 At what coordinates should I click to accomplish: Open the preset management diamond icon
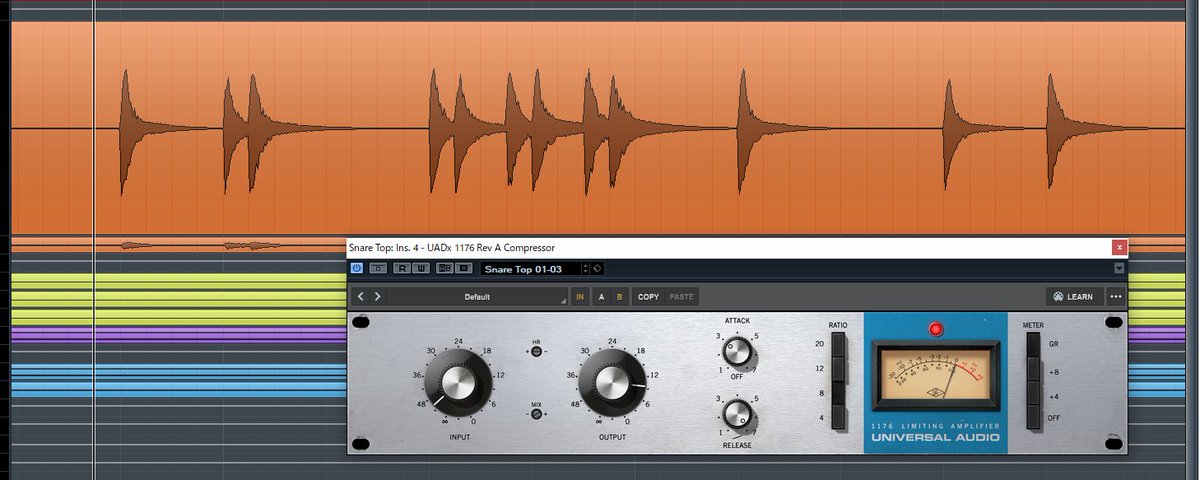(597, 269)
